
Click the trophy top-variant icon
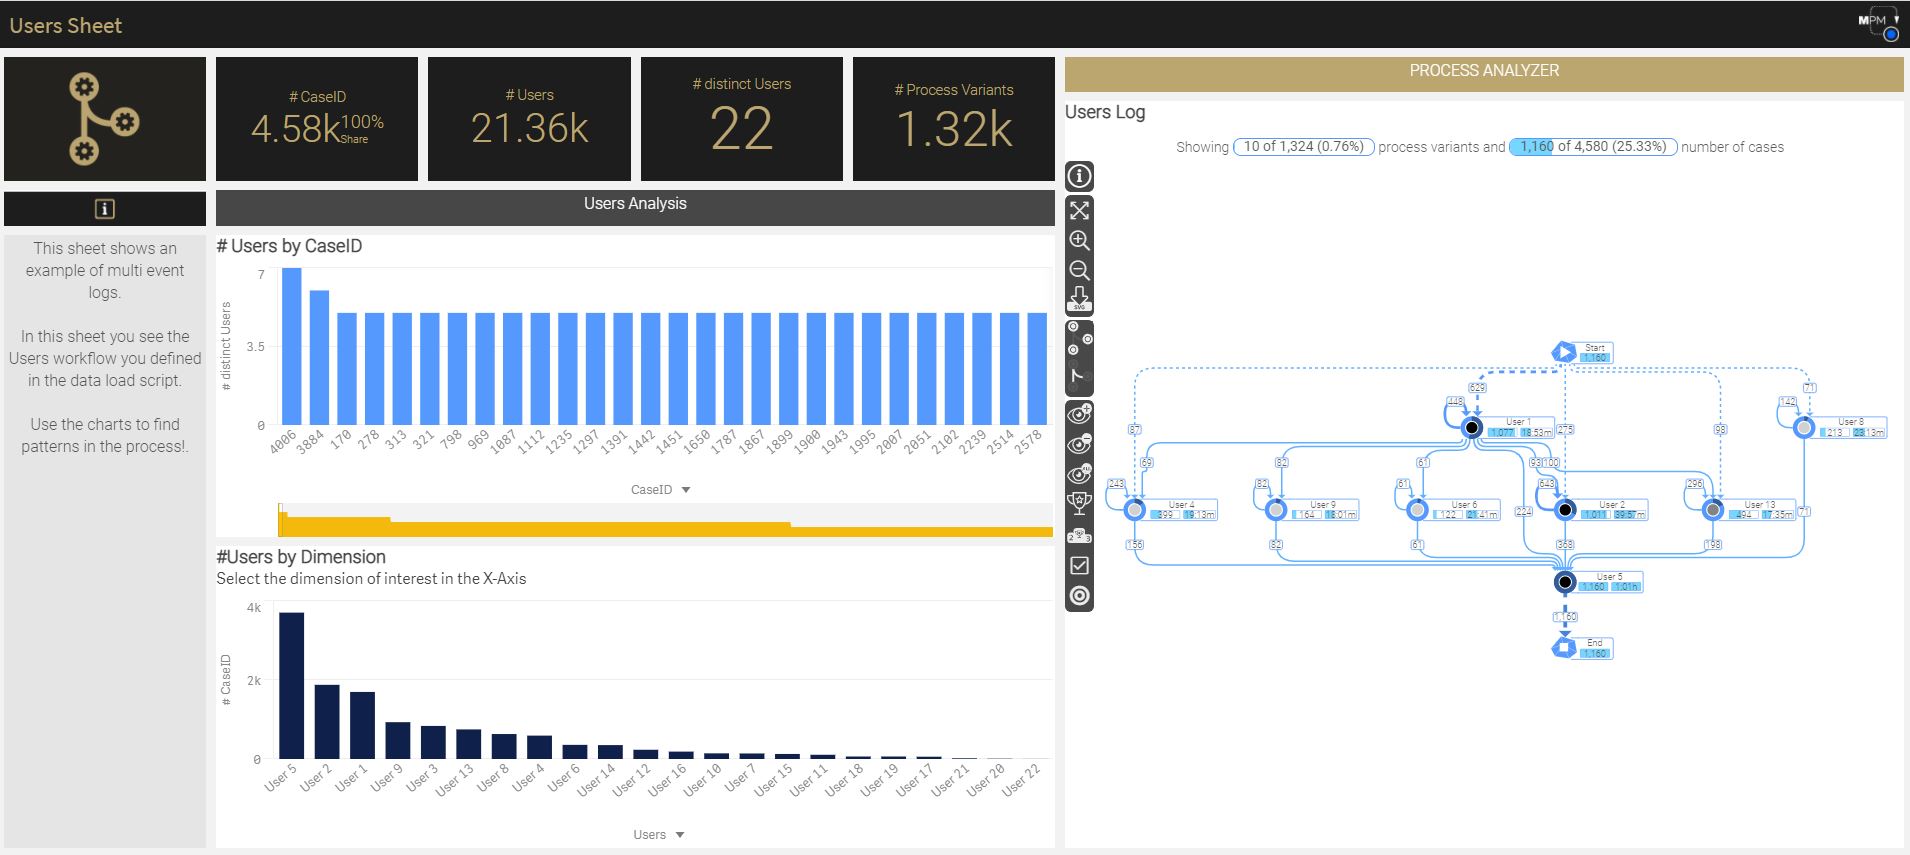1079,503
